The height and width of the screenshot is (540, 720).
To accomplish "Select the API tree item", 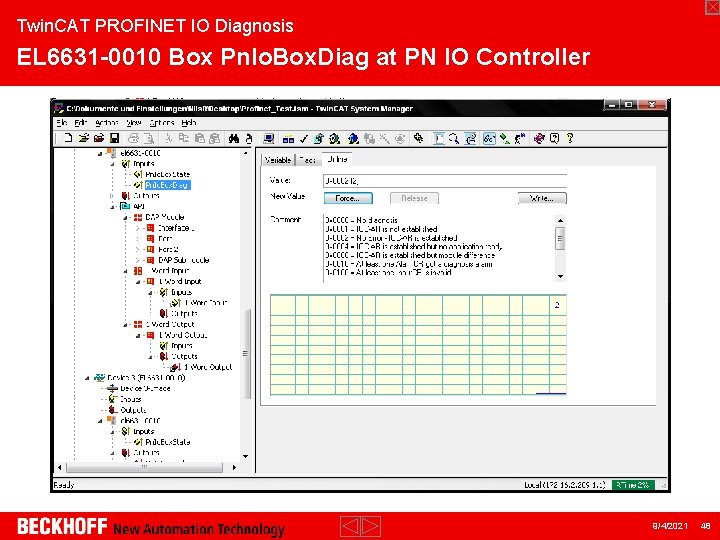I will tap(139, 206).
